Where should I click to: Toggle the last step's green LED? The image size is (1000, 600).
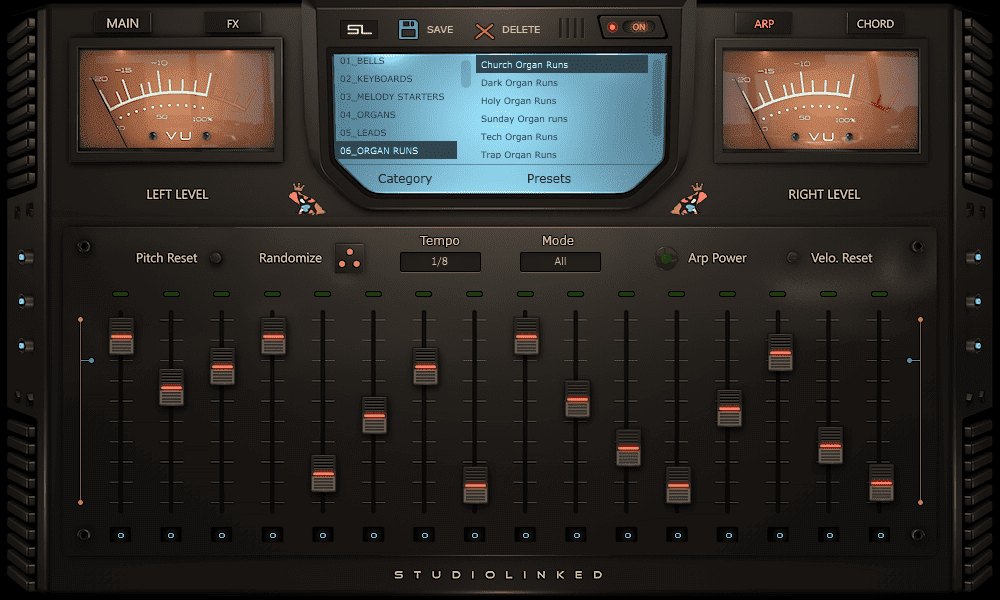[879, 294]
